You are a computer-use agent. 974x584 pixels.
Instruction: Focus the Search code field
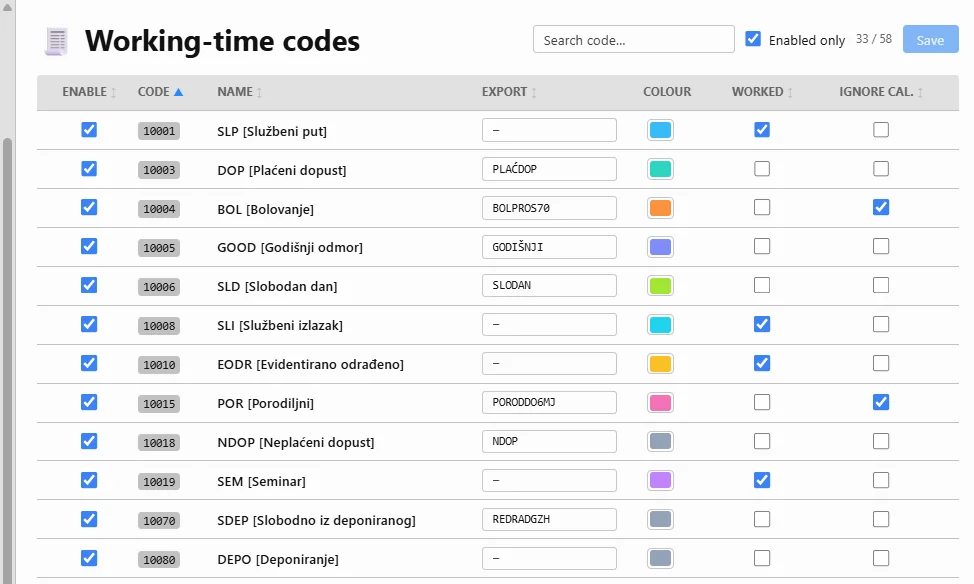pyautogui.click(x=634, y=40)
